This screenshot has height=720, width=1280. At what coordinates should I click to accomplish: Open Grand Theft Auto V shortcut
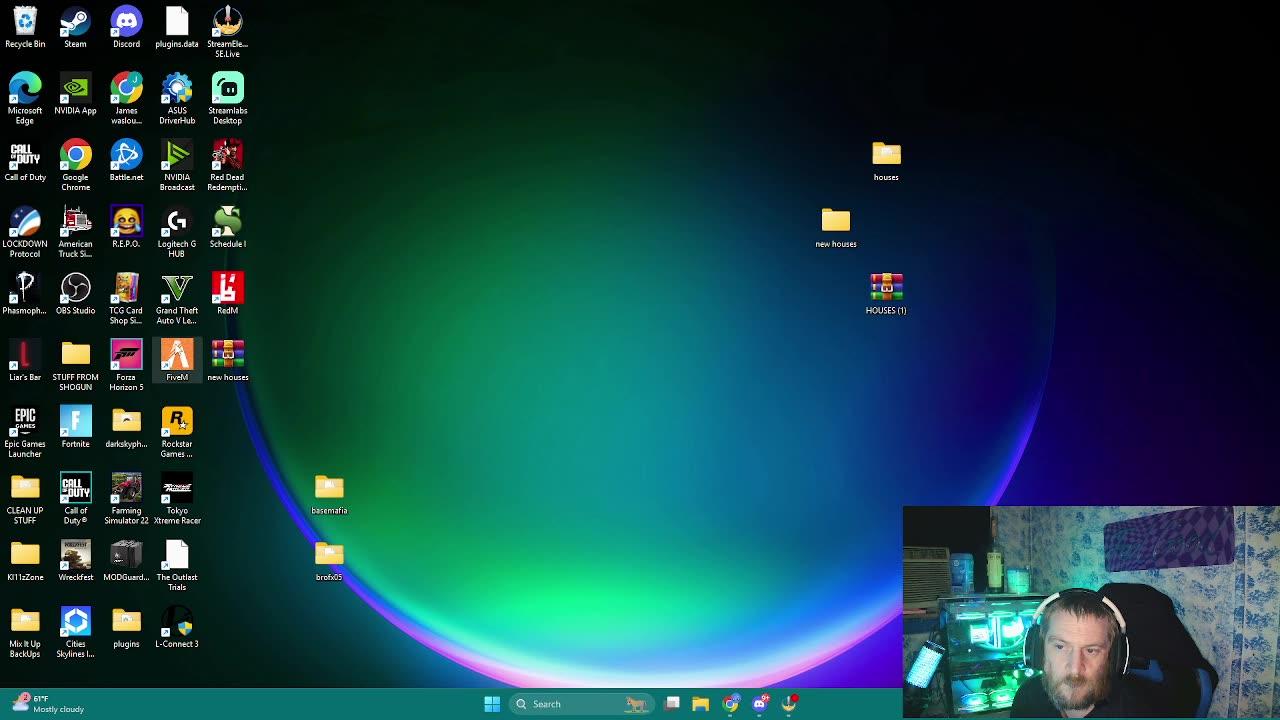pyautogui.click(x=177, y=298)
